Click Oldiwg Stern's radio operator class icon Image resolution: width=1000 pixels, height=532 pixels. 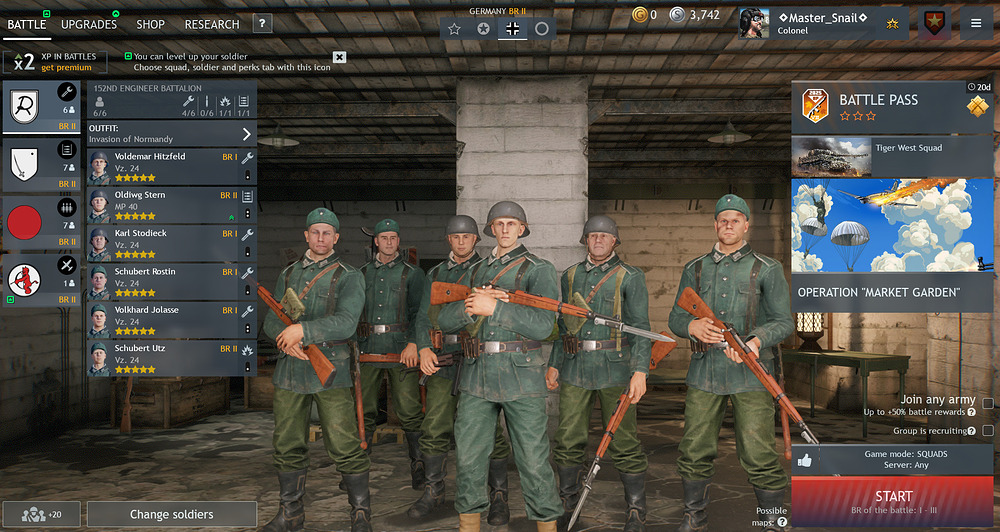pos(247,196)
